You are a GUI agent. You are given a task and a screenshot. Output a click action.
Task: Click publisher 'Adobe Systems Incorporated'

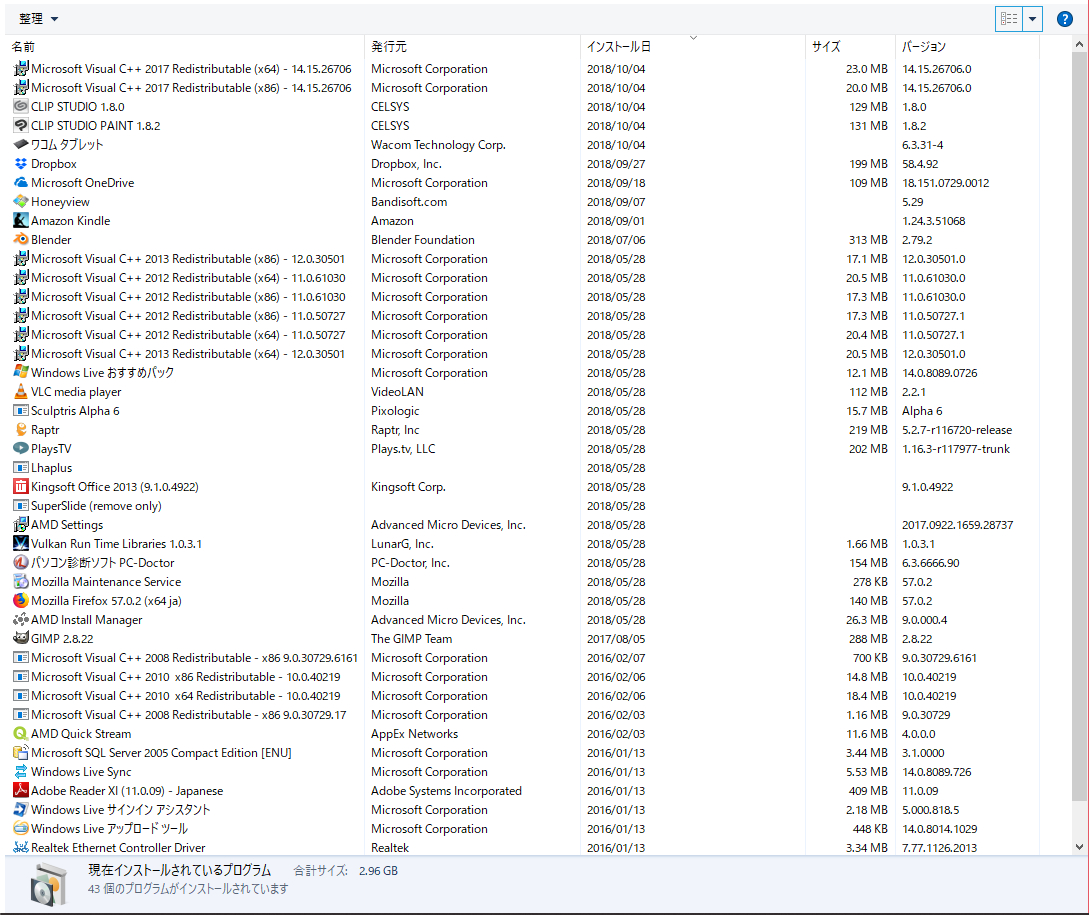click(446, 791)
